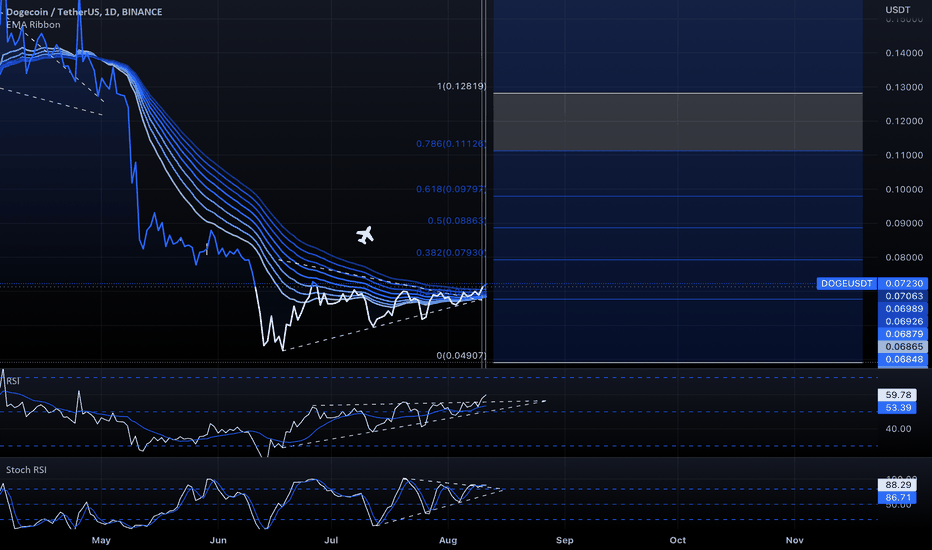932x550 pixels.
Task: Select the grey Fibonacci zone rectangle
Action: click(x=678, y=122)
